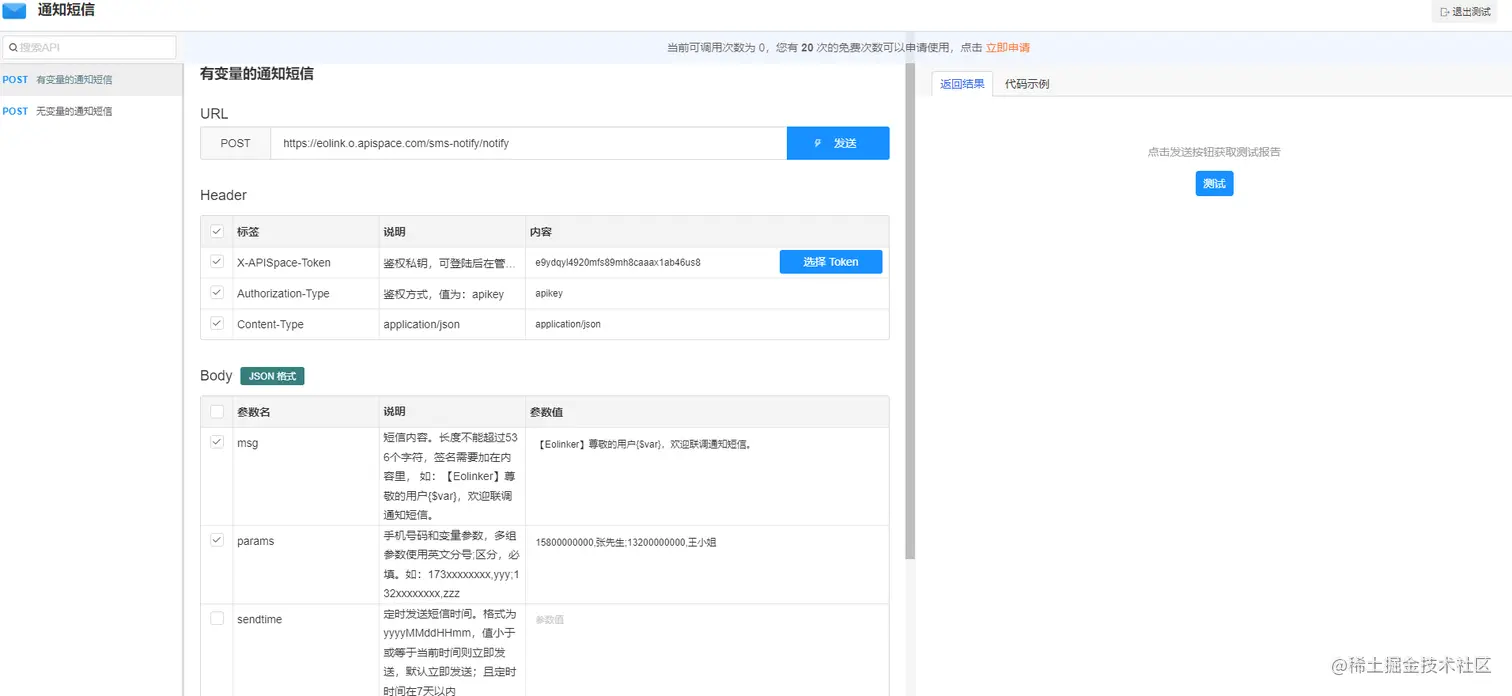
Task: Click the JSON 格式 badge
Action: click(272, 376)
